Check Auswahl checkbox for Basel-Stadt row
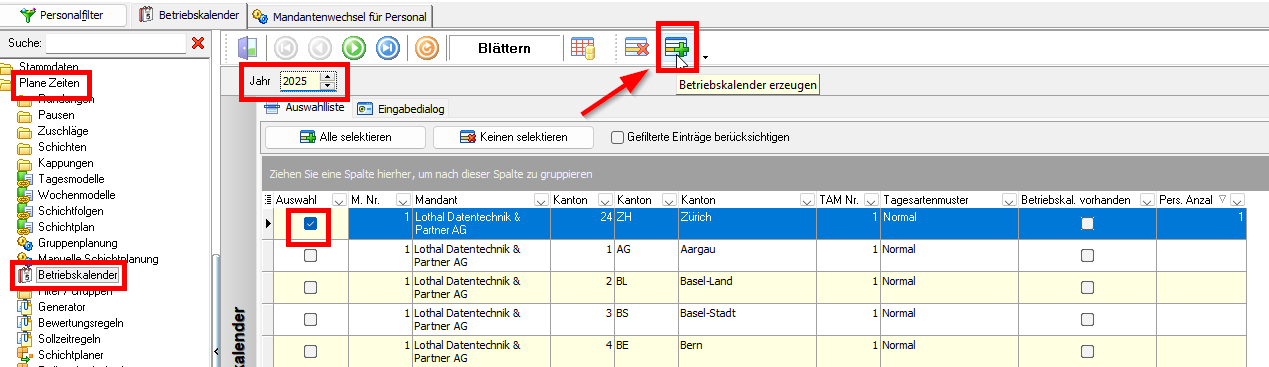 310,320
